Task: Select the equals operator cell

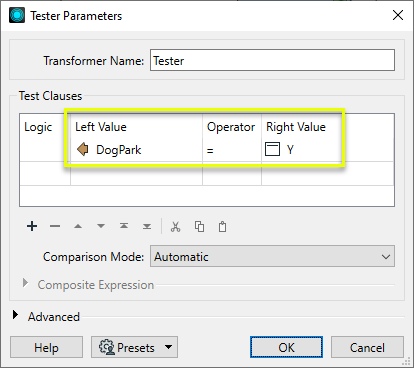Action: [232, 150]
